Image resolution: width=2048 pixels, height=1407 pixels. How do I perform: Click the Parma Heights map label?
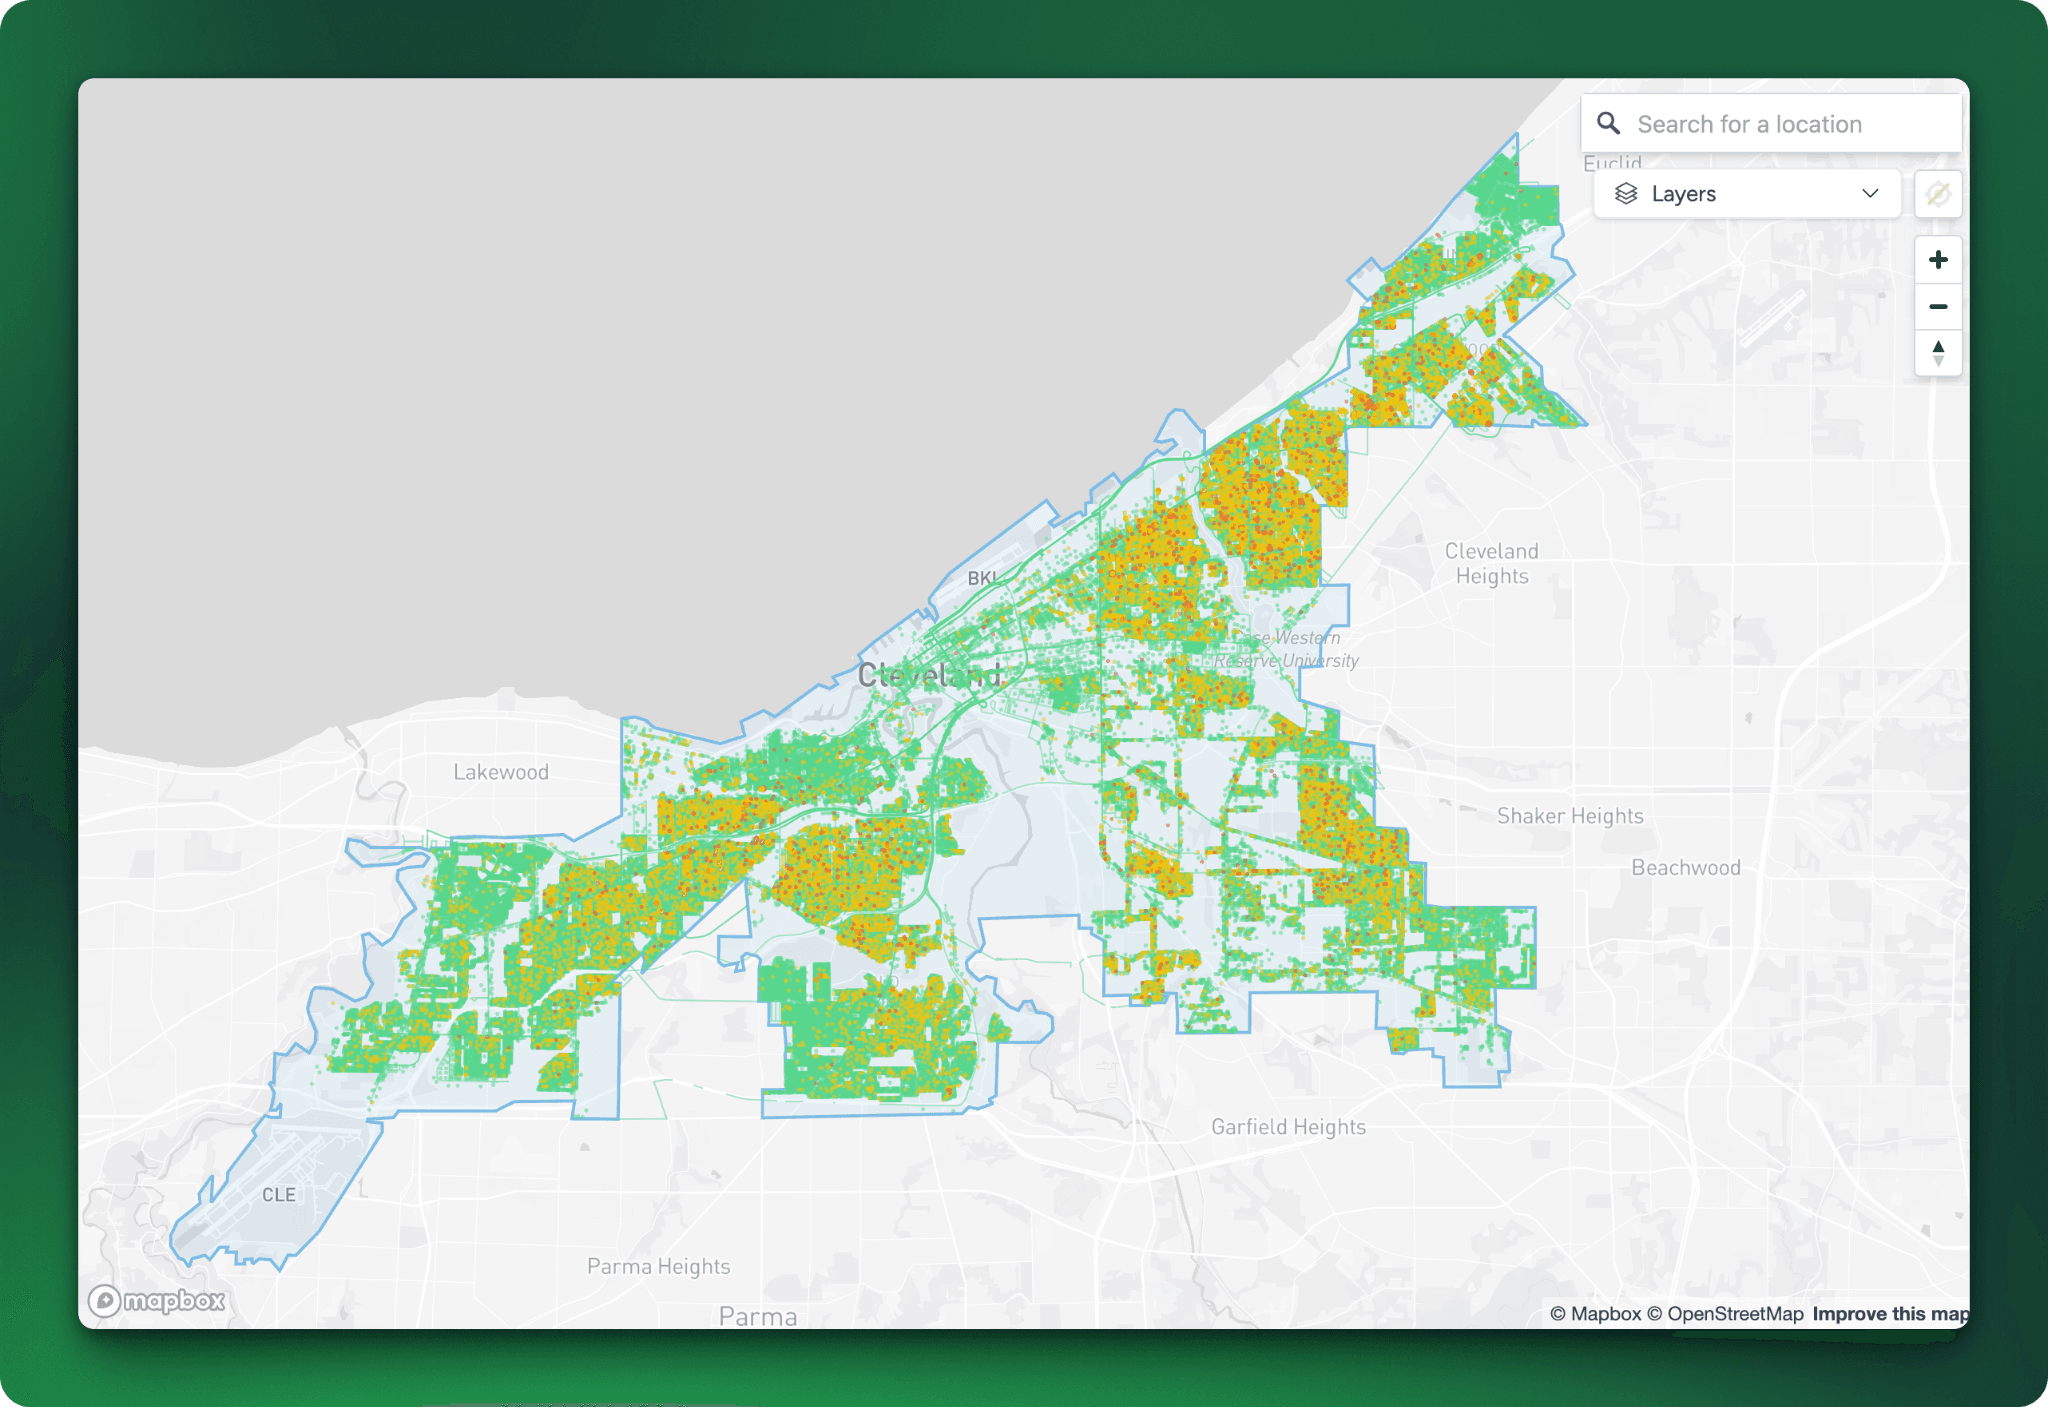click(x=658, y=1266)
